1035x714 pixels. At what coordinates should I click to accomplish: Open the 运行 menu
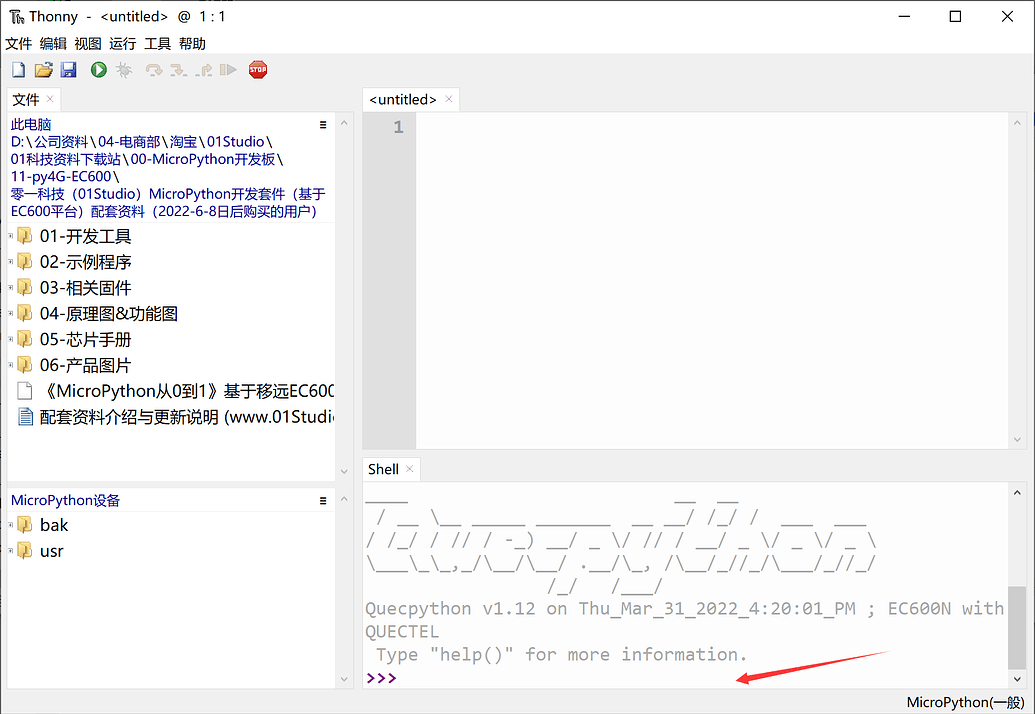pyautogui.click(x=123, y=44)
